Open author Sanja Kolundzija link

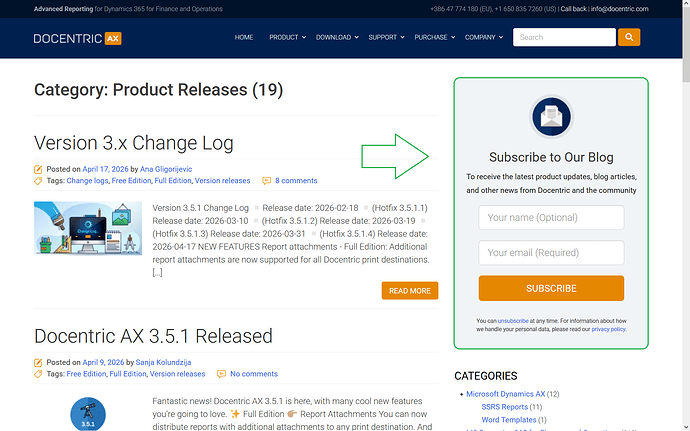[163, 362]
